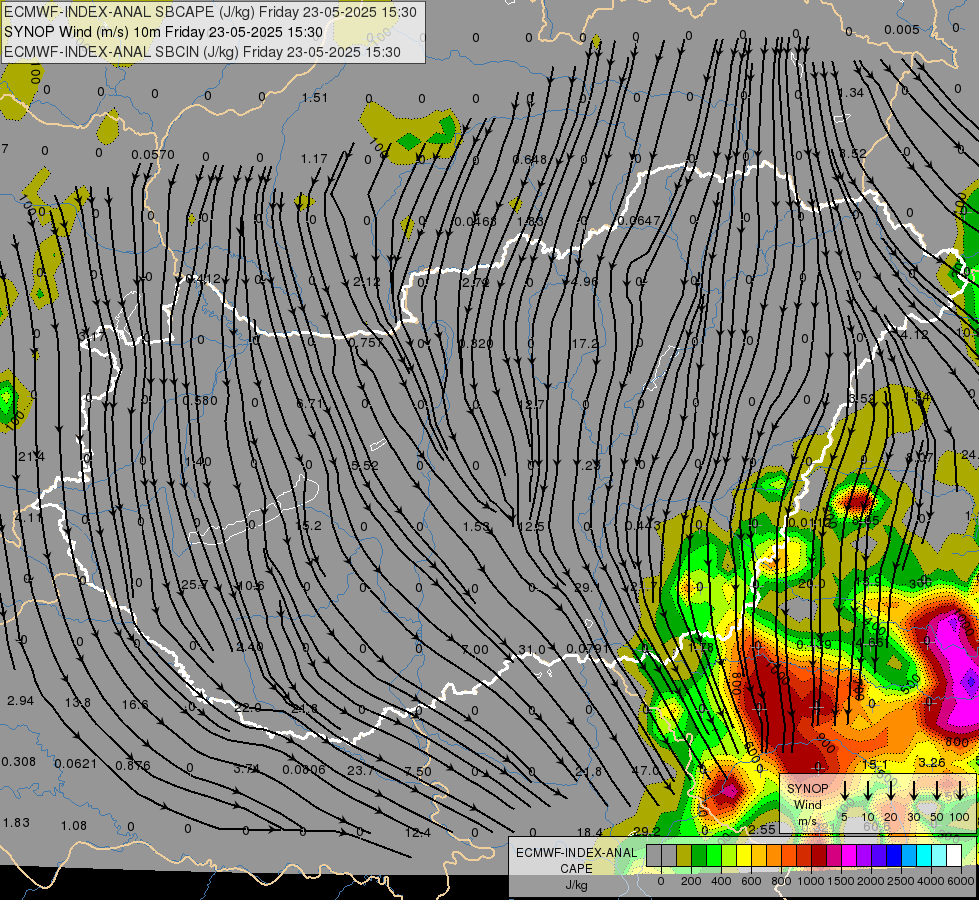The height and width of the screenshot is (900, 979).
Task: Click the 0.005 value at top right
Action: coord(902,29)
